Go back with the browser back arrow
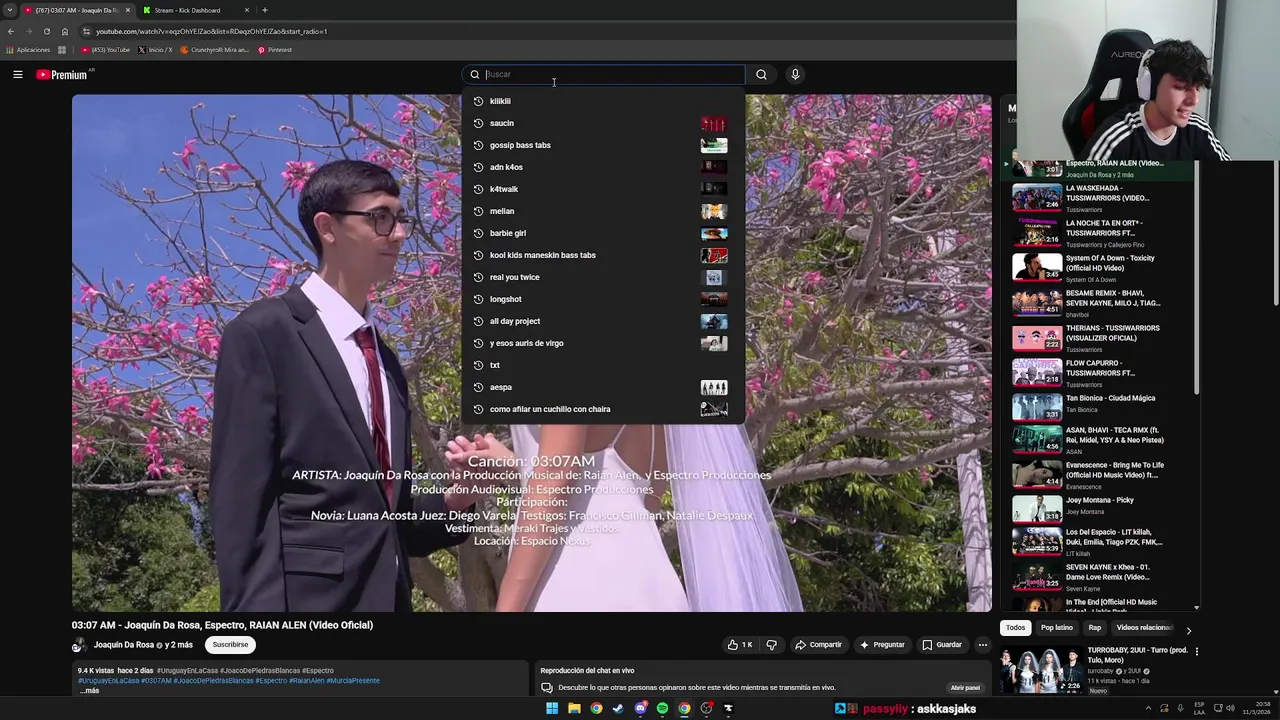1280x720 pixels. pos(10,31)
